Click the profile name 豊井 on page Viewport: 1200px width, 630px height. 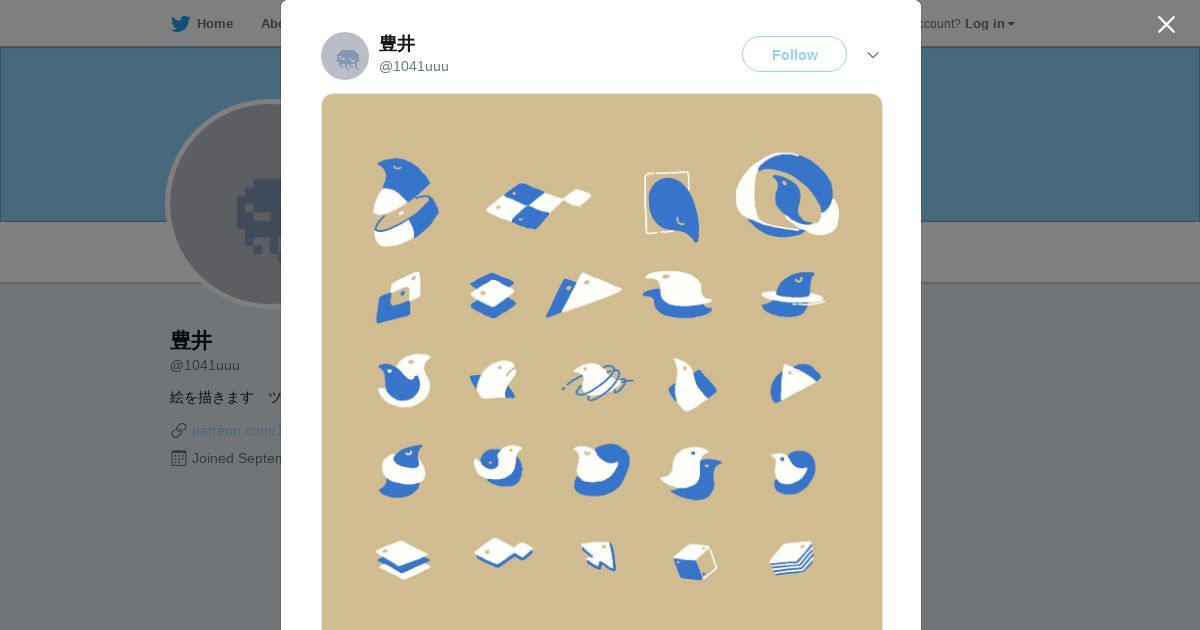[191, 340]
